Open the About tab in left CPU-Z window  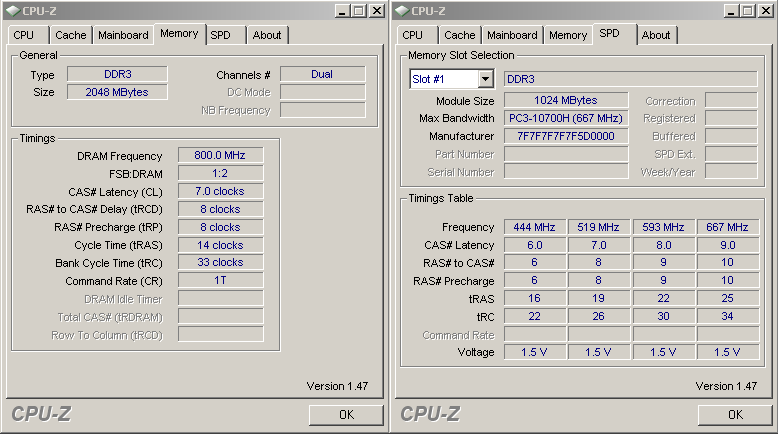tap(267, 35)
